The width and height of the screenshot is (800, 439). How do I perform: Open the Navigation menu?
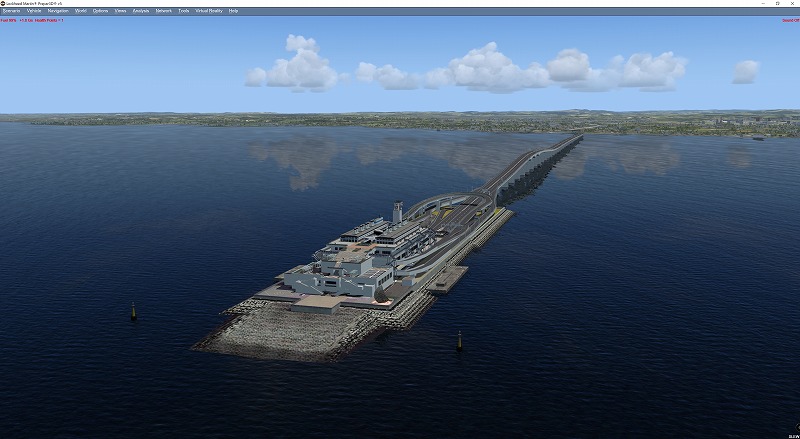[x=58, y=10]
